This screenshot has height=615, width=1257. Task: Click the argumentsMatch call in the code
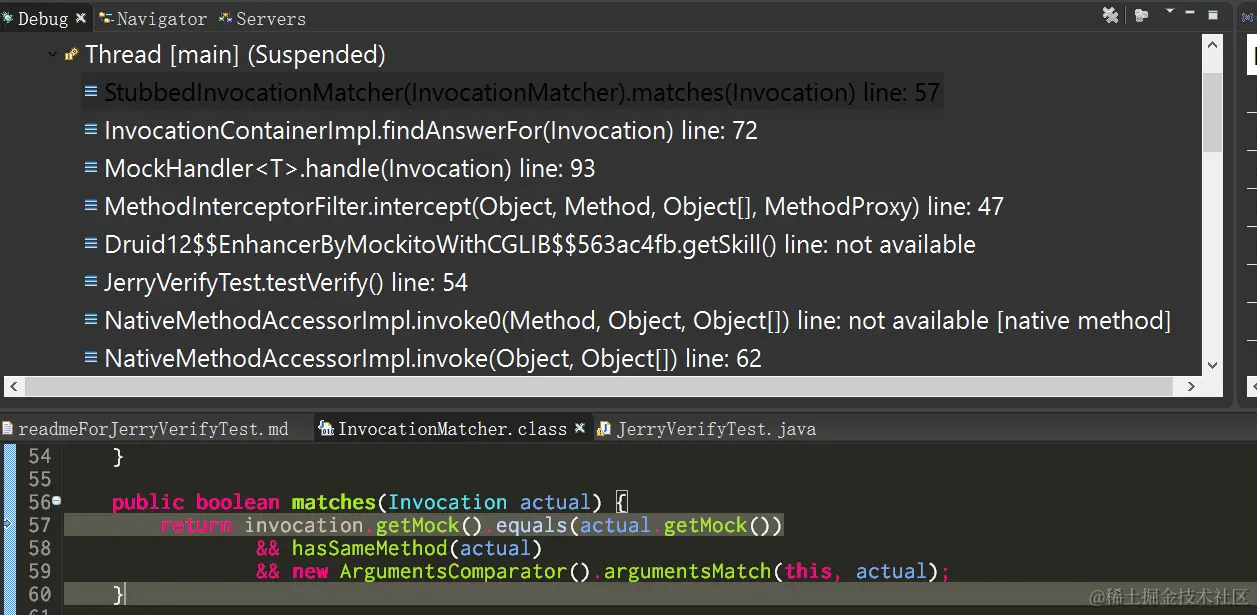click(687, 571)
